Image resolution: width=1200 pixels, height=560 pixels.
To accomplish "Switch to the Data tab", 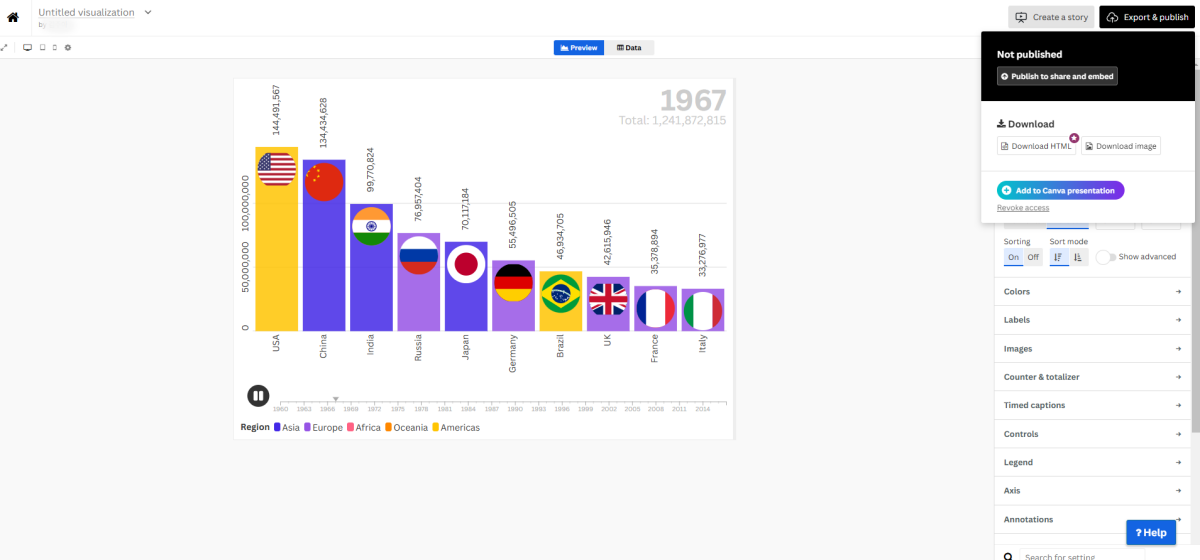I will (x=629, y=47).
